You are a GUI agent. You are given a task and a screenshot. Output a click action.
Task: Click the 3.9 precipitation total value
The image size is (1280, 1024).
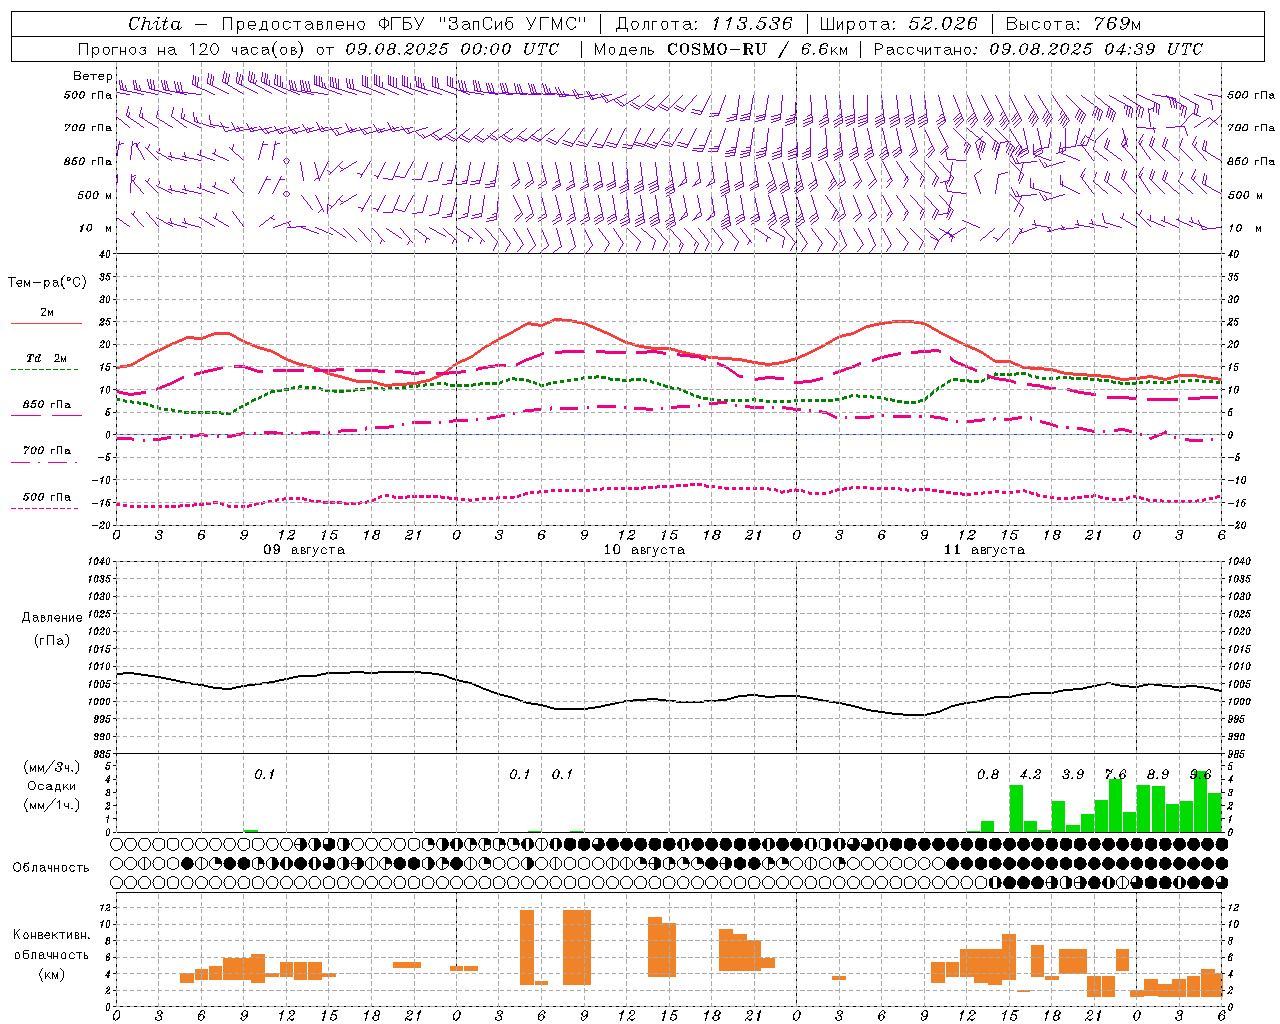coord(1073,775)
